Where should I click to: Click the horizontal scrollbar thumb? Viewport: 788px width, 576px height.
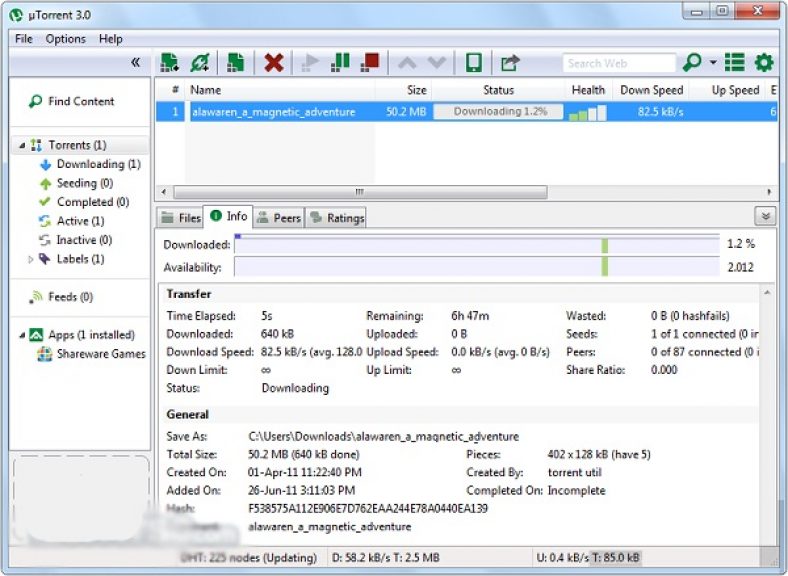360,192
